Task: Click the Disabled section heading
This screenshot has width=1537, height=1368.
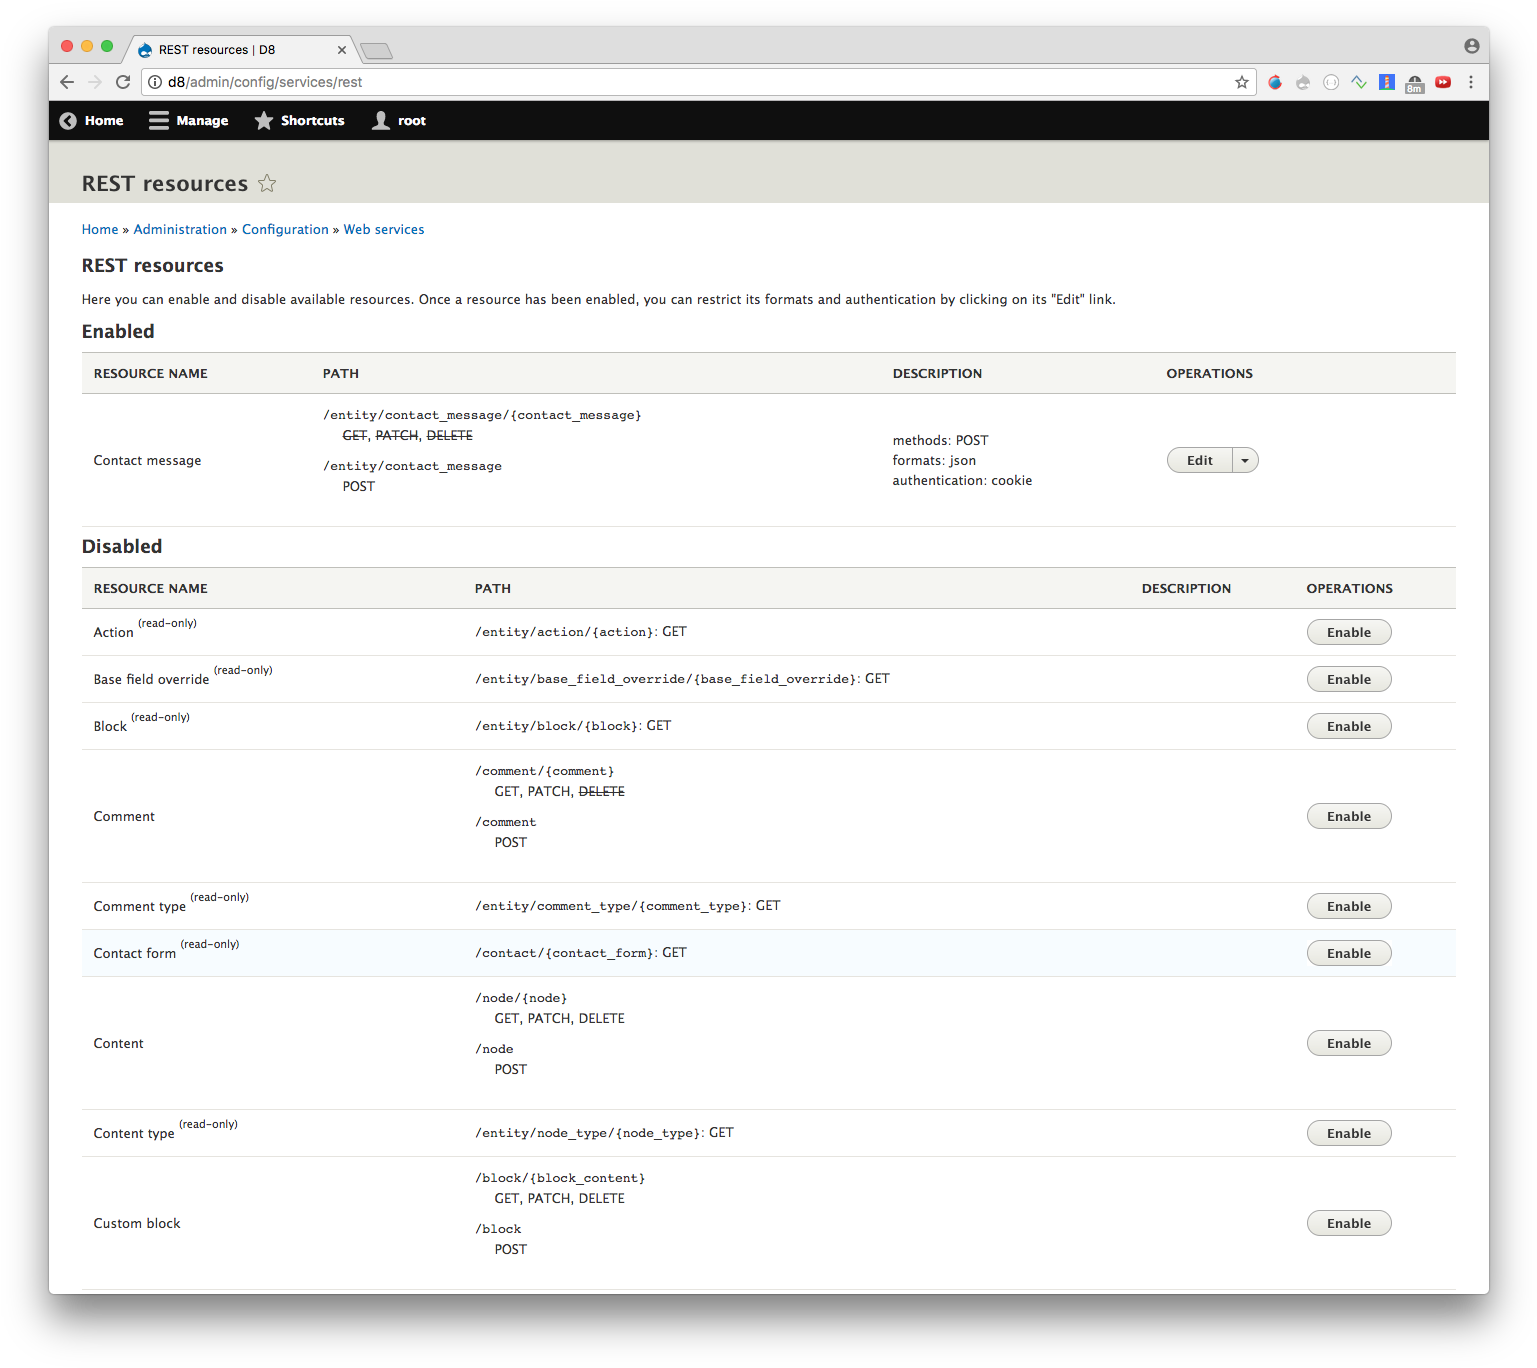Action: 122,546
